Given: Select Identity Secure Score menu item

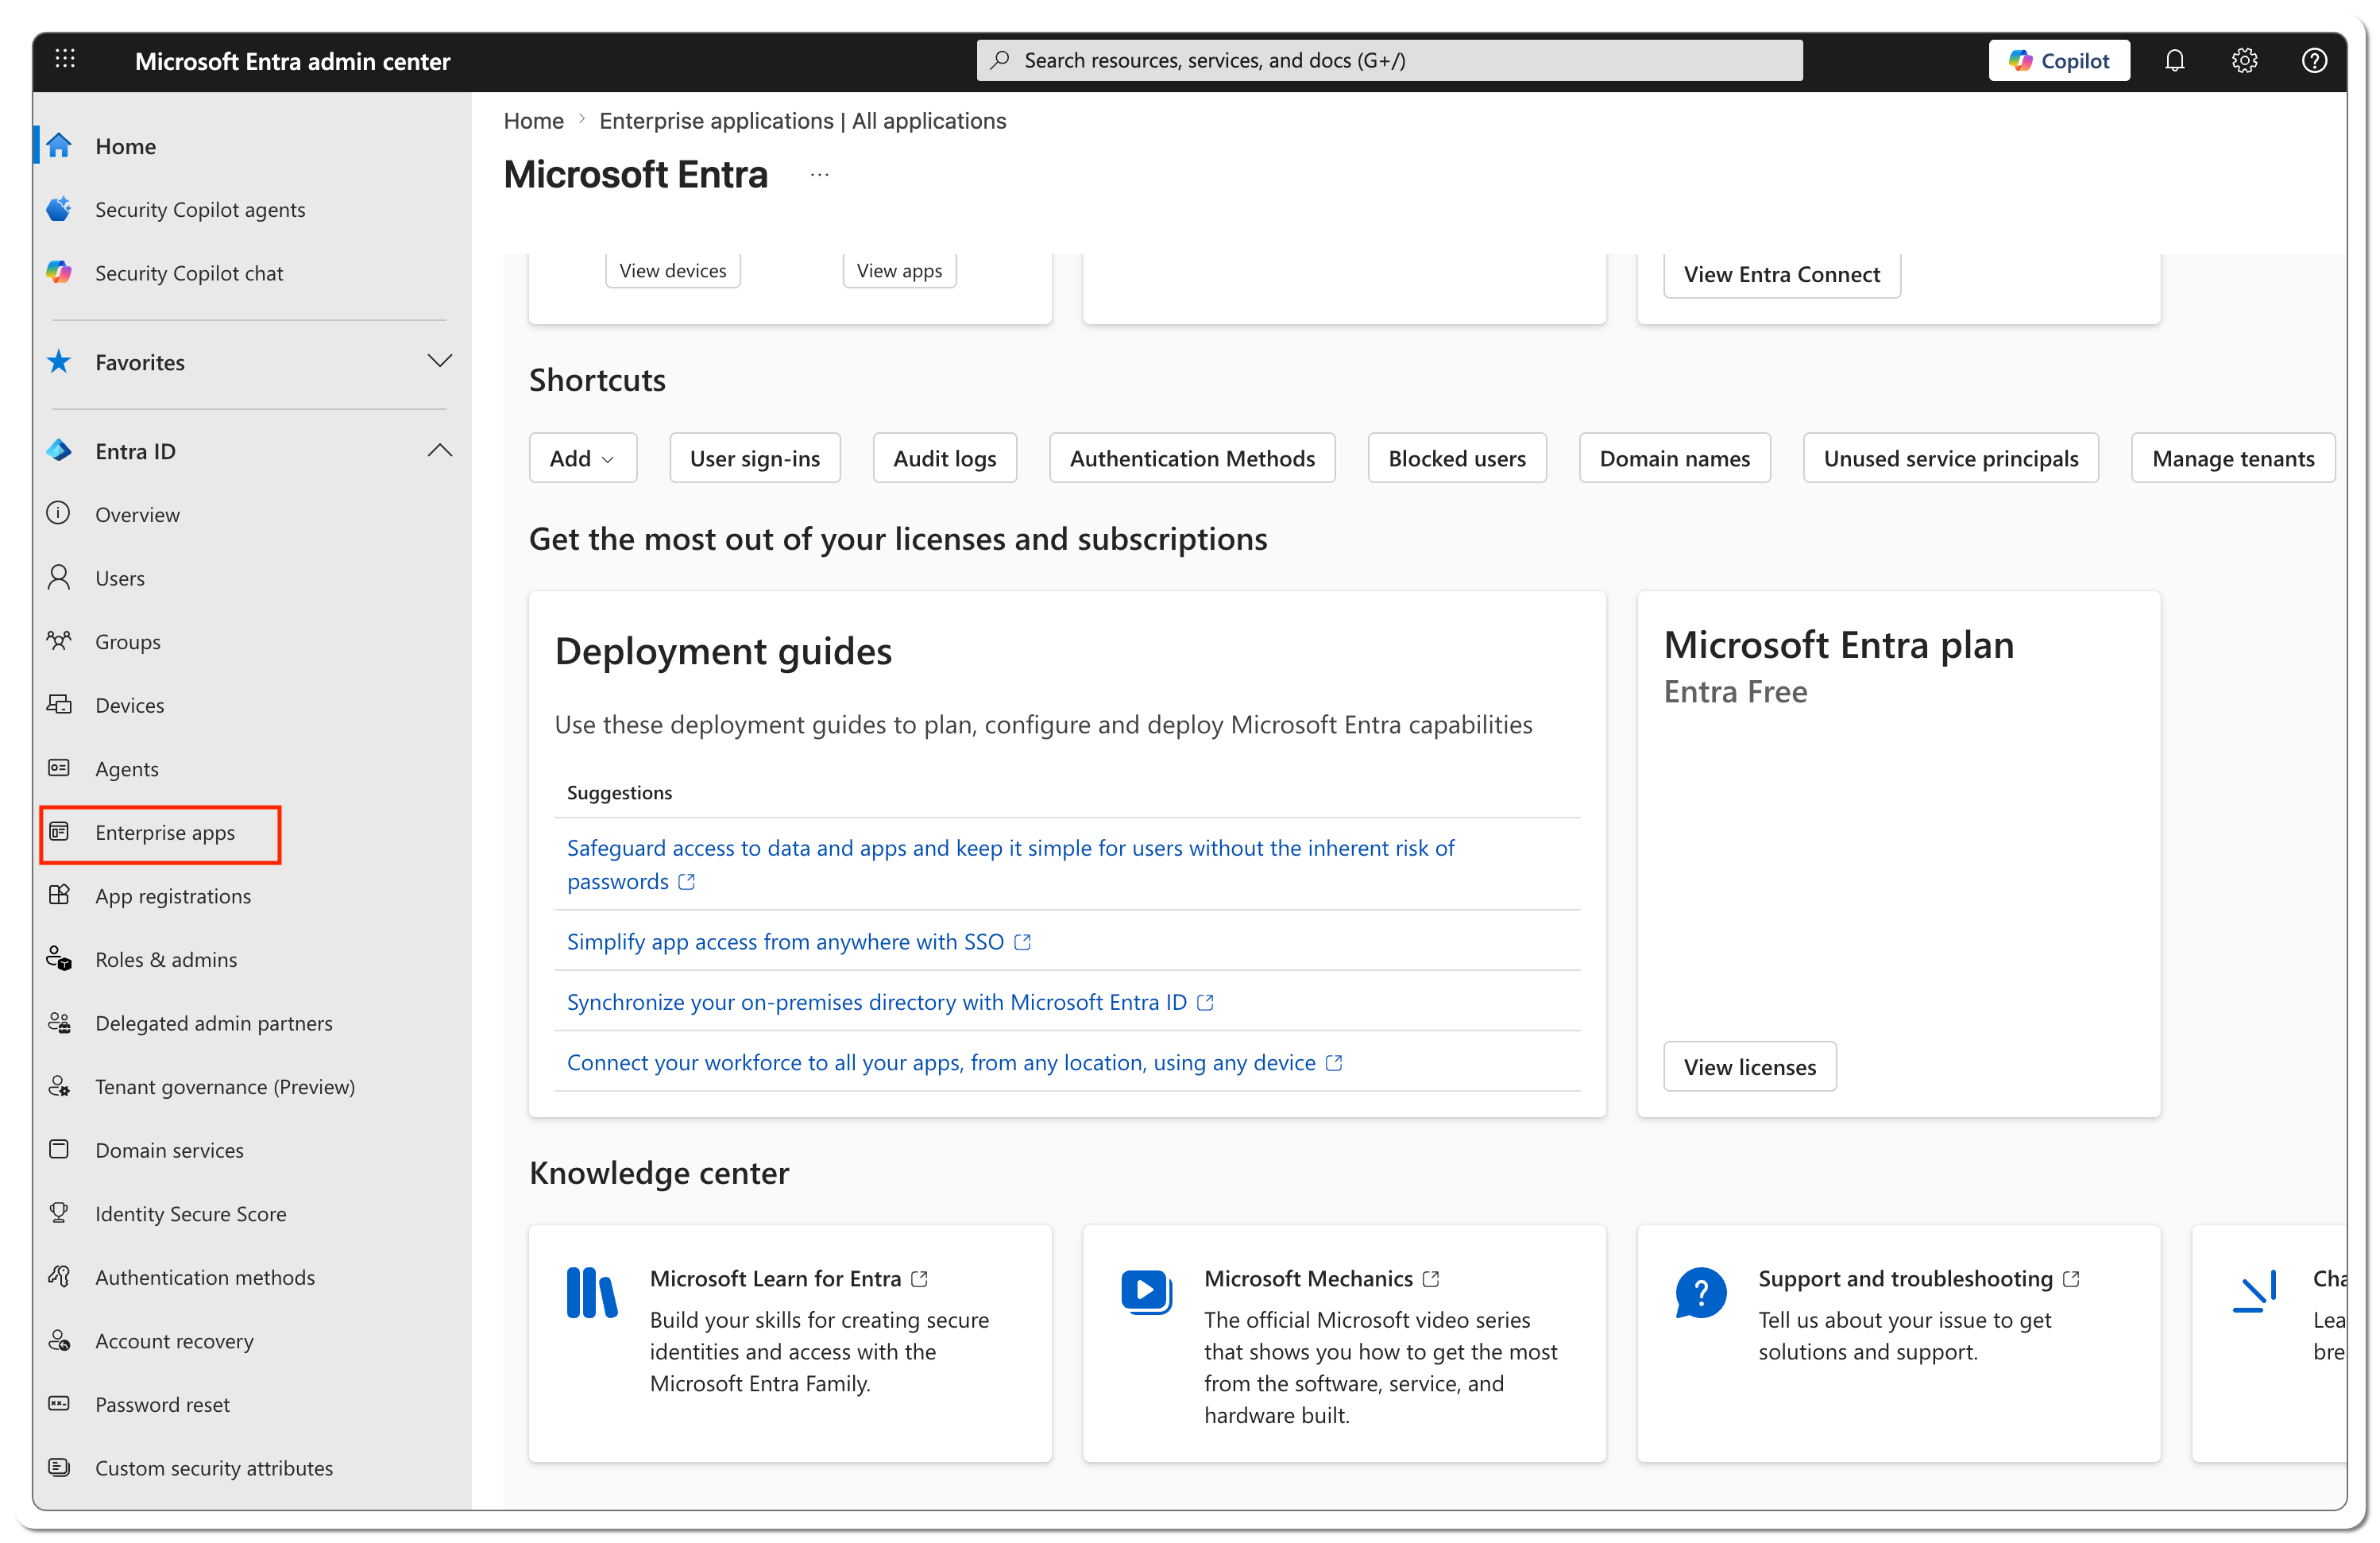Looking at the screenshot, I should 191,1214.
